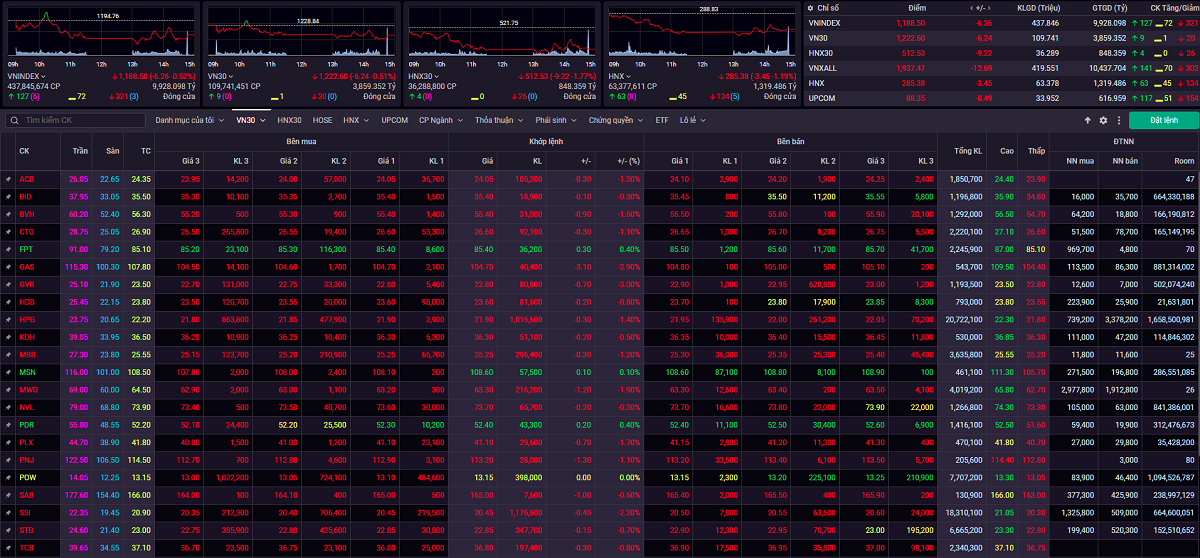Pin the BVH stock row

click(8, 214)
